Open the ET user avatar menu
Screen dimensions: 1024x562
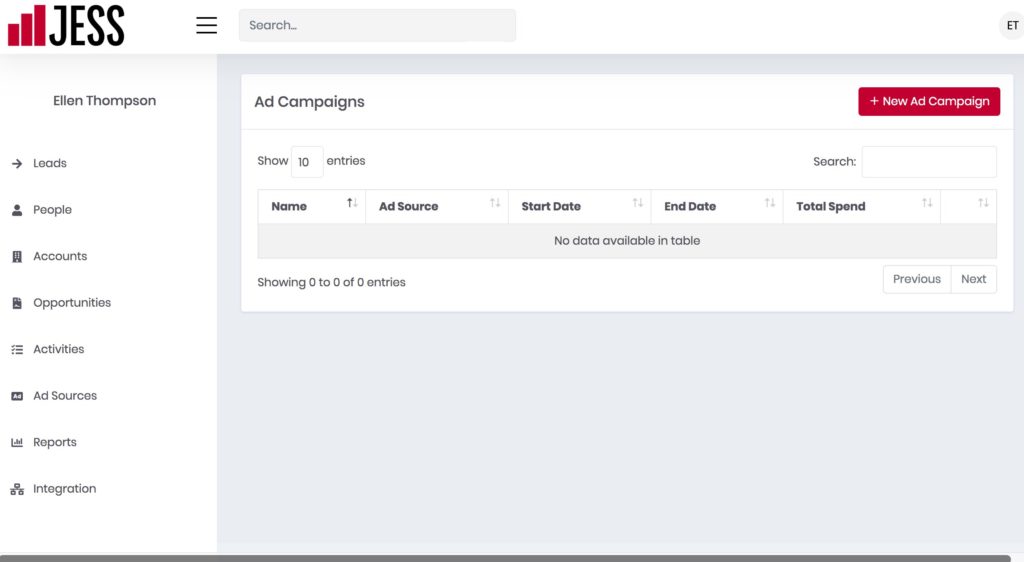coord(1012,25)
